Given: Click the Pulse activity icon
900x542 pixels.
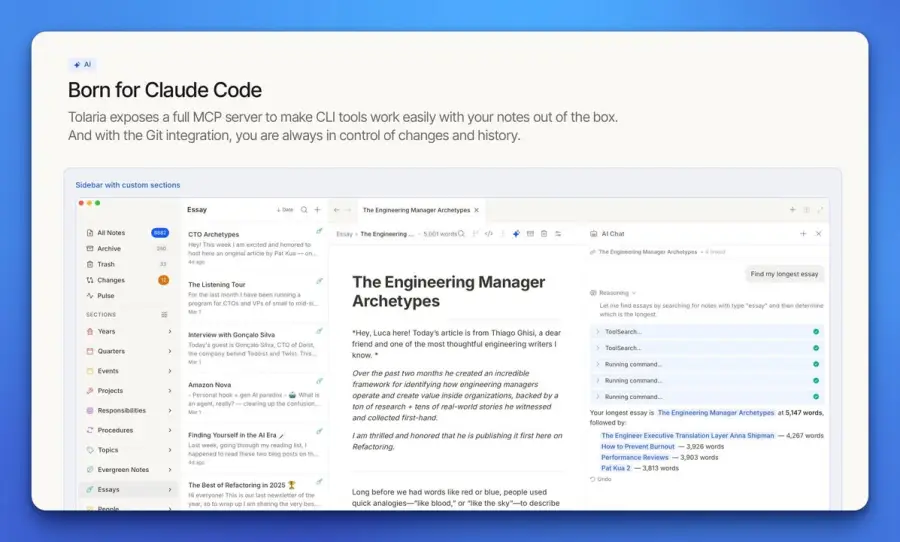Looking at the screenshot, I should pyautogui.click(x=90, y=296).
